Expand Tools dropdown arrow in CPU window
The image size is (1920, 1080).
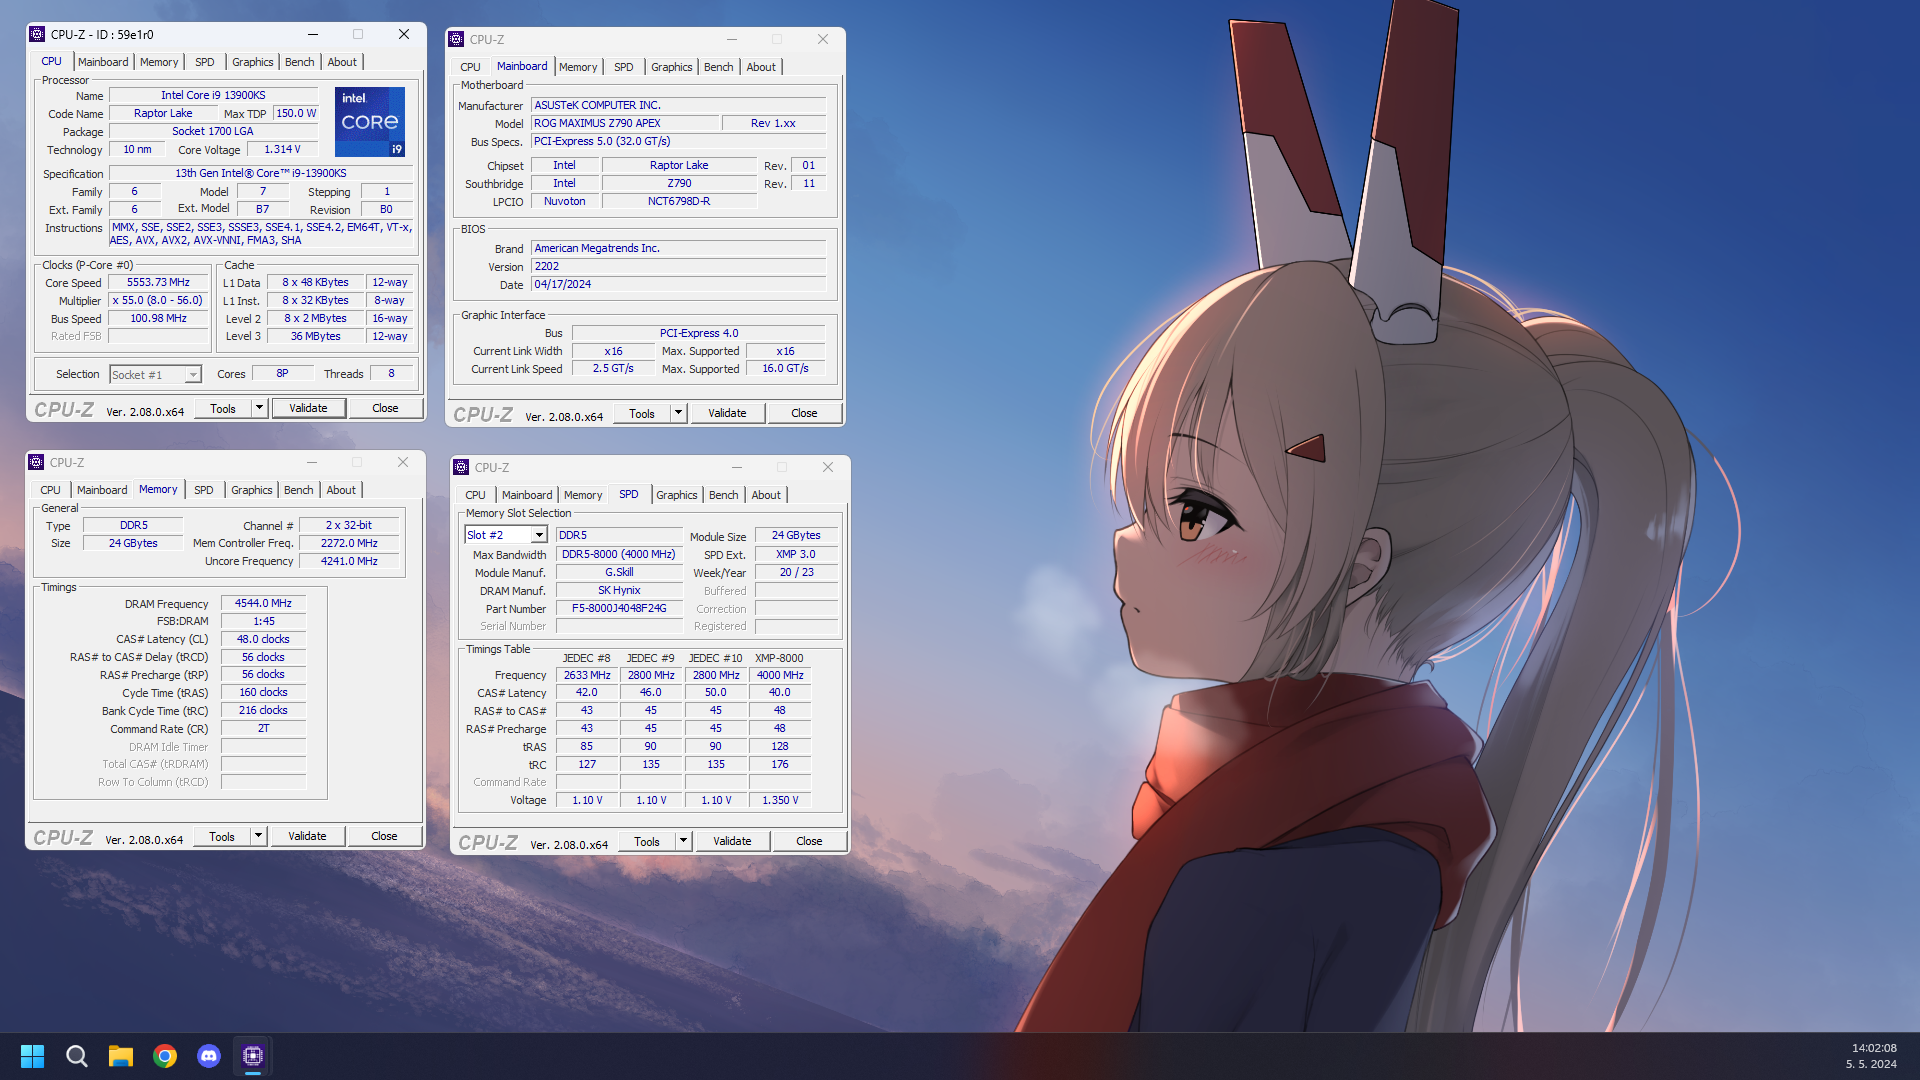tap(259, 408)
